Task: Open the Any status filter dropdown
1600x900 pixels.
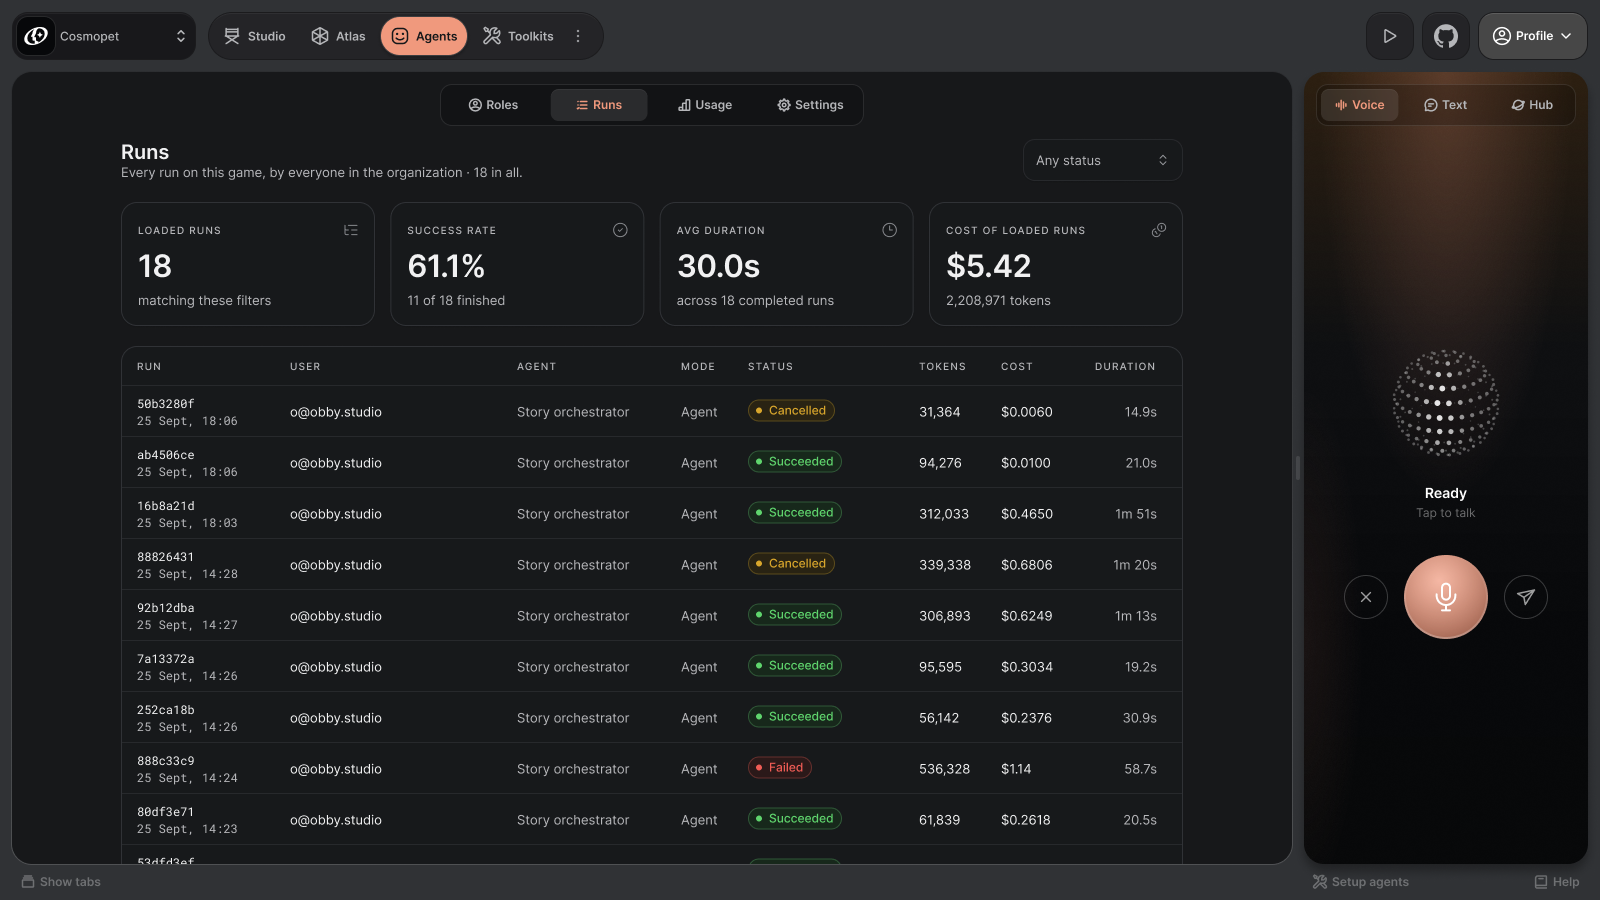Action: point(1102,160)
